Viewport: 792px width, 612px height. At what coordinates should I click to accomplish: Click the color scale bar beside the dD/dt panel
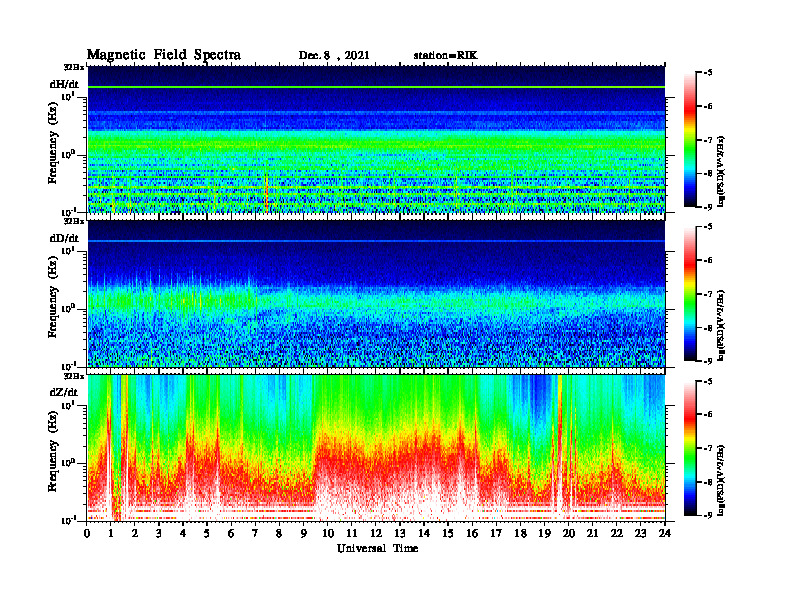pyautogui.click(x=690, y=294)
